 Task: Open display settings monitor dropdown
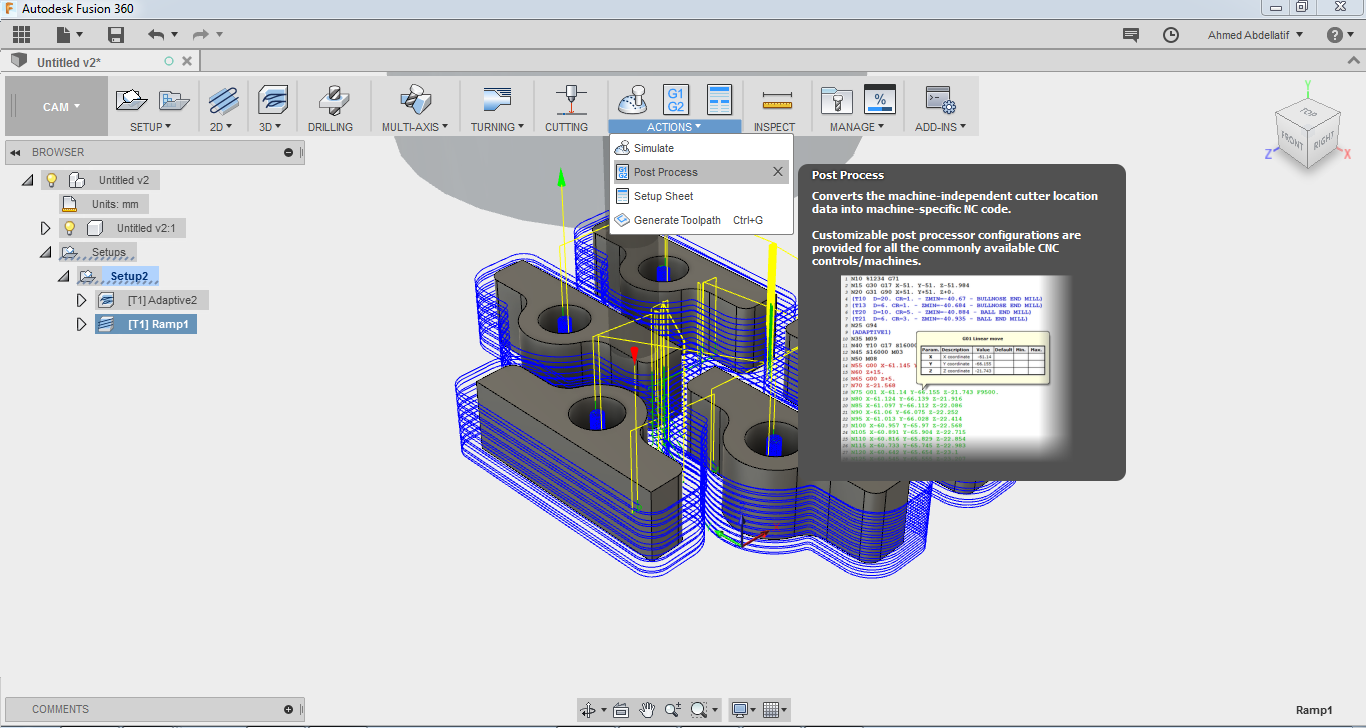(743, 709)
